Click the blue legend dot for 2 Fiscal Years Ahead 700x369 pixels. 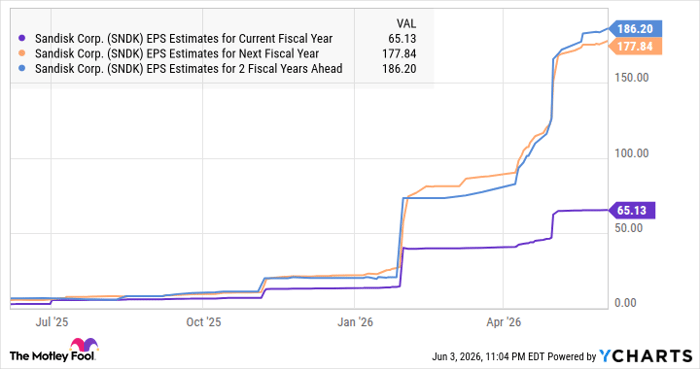click(21, 69)
